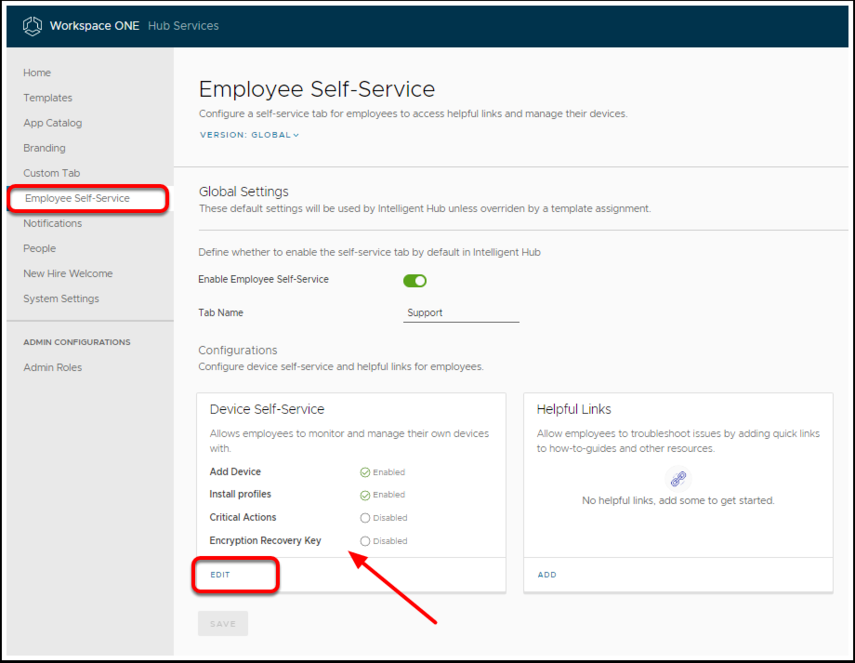Click Add in the Helpful Links card
The image size is (855, 663).
547,575
